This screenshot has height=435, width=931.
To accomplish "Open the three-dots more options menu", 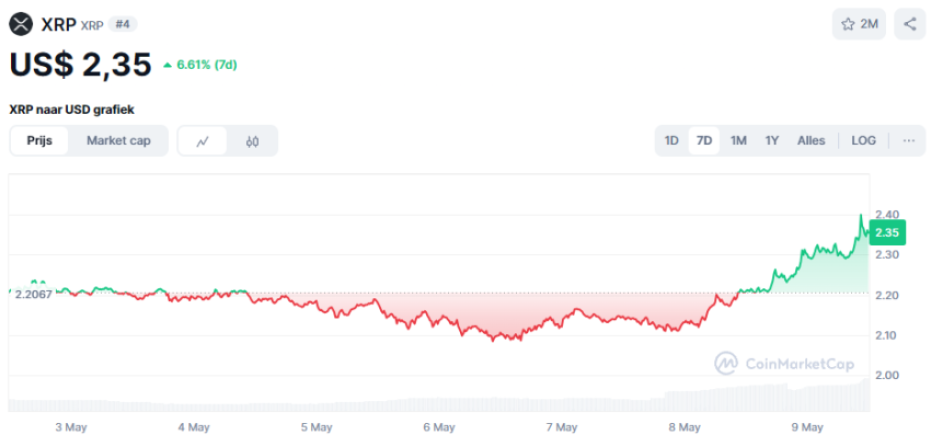I will point(908,141).
